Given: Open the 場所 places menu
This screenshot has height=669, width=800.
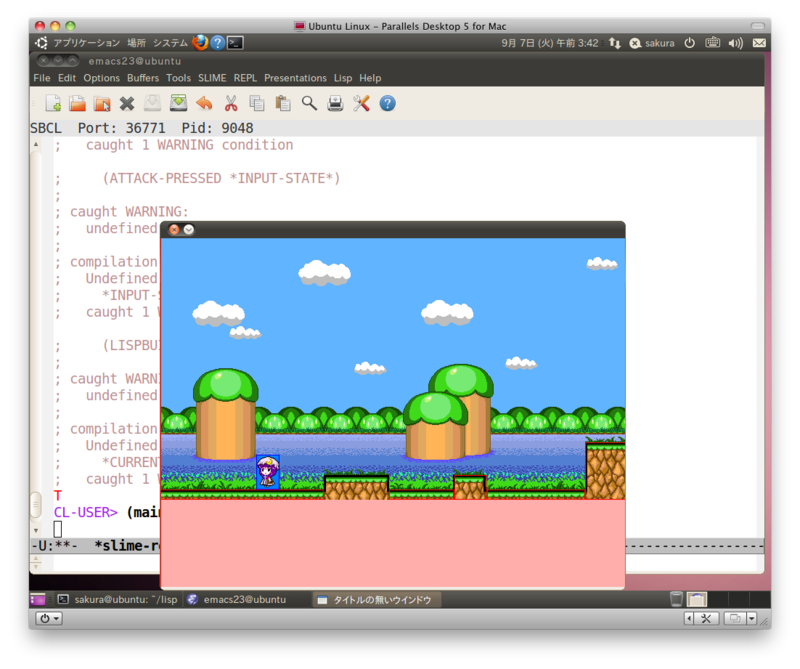Looking at the screenshot, I should pyautogui.click(x=136, y=43).
